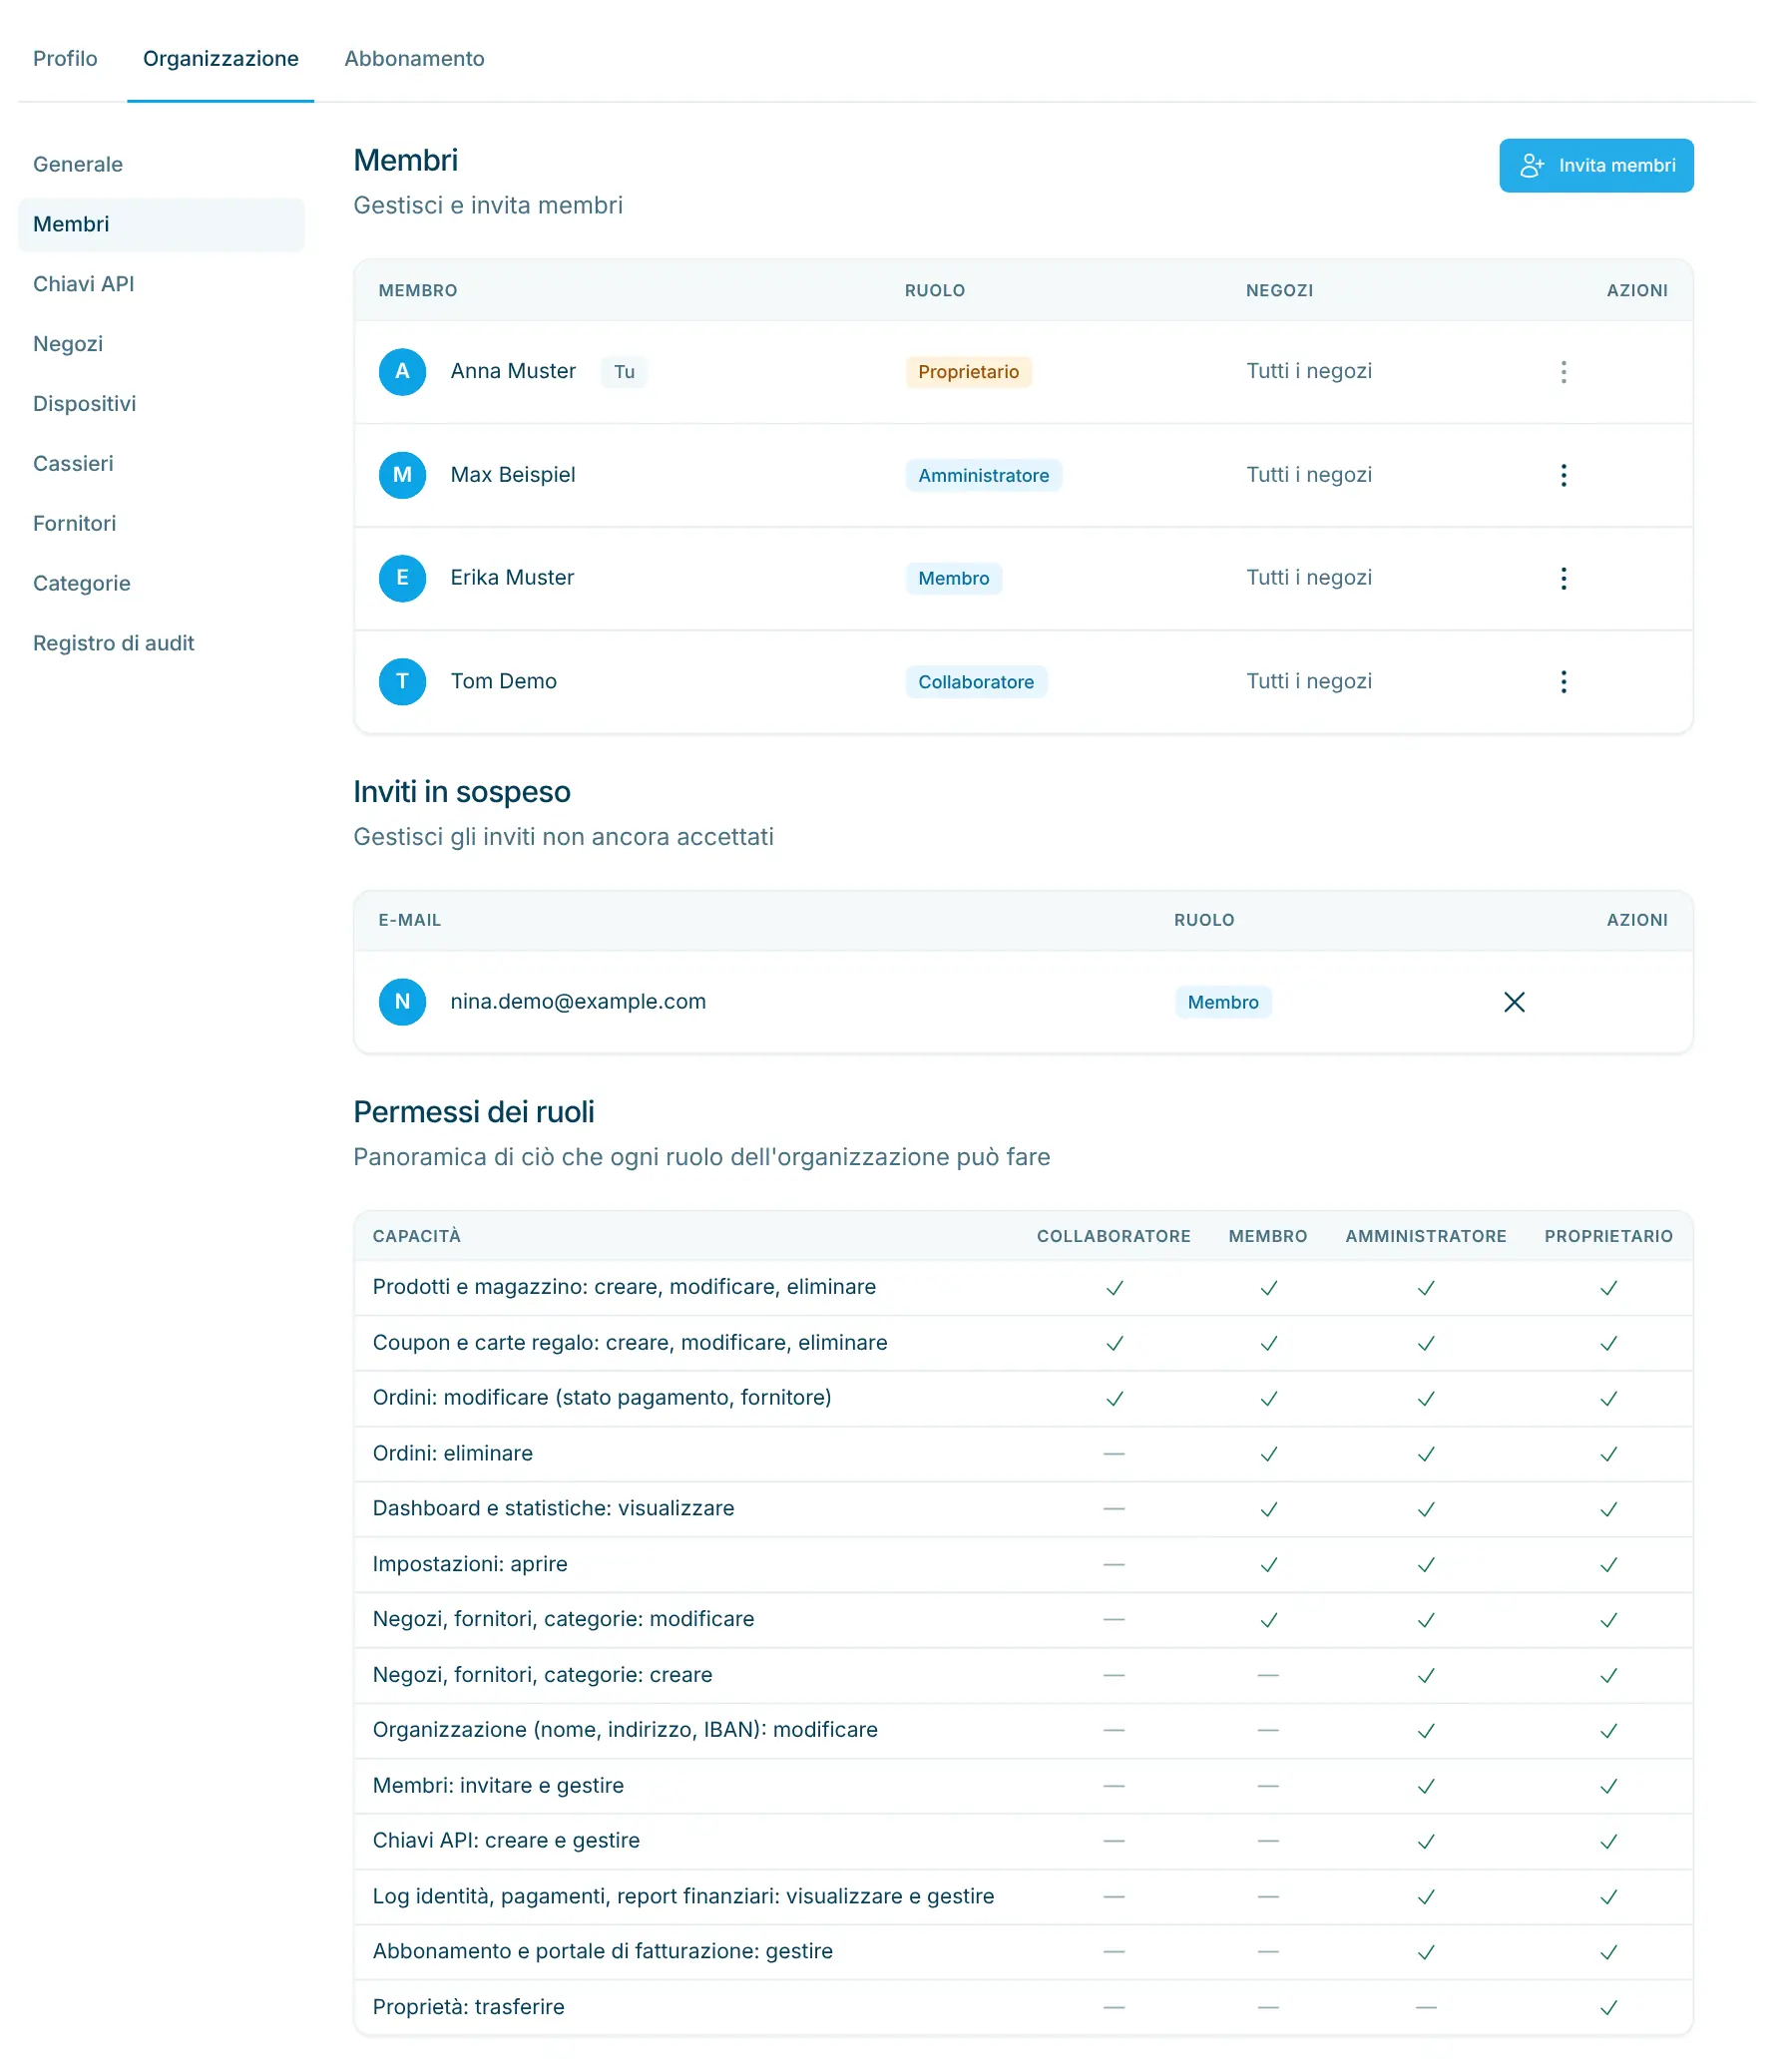Click Tutti i negozi for Max Beispiel
1792x2071 pixels.
tap(1308, 475)
